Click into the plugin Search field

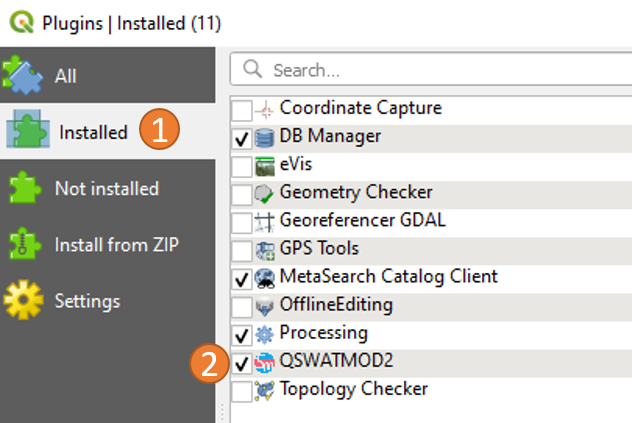click(431, 69)
